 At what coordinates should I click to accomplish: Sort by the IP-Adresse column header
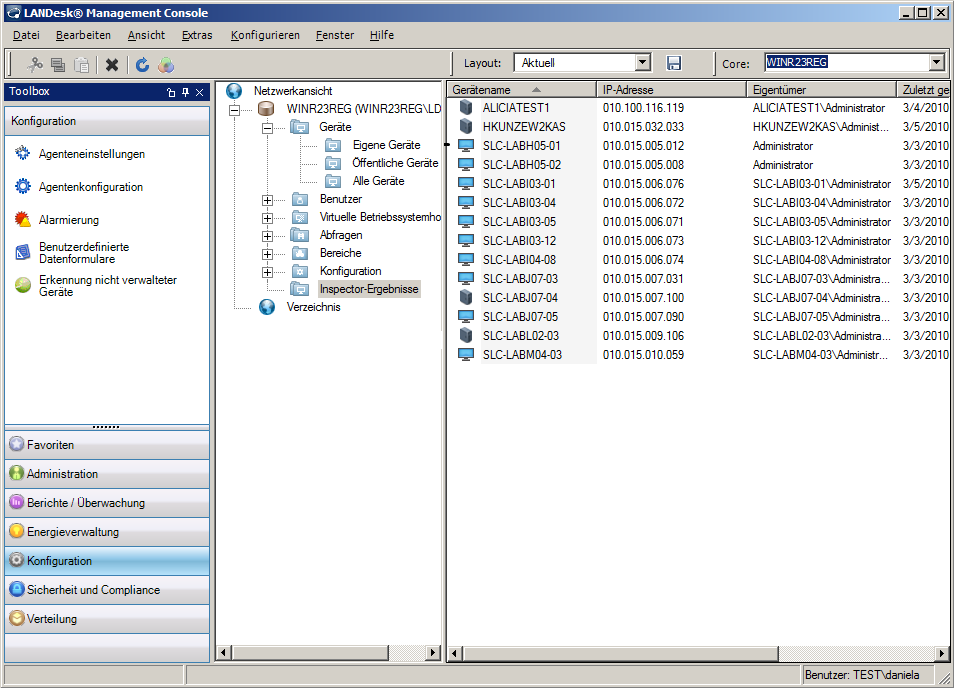coord(672,89)
